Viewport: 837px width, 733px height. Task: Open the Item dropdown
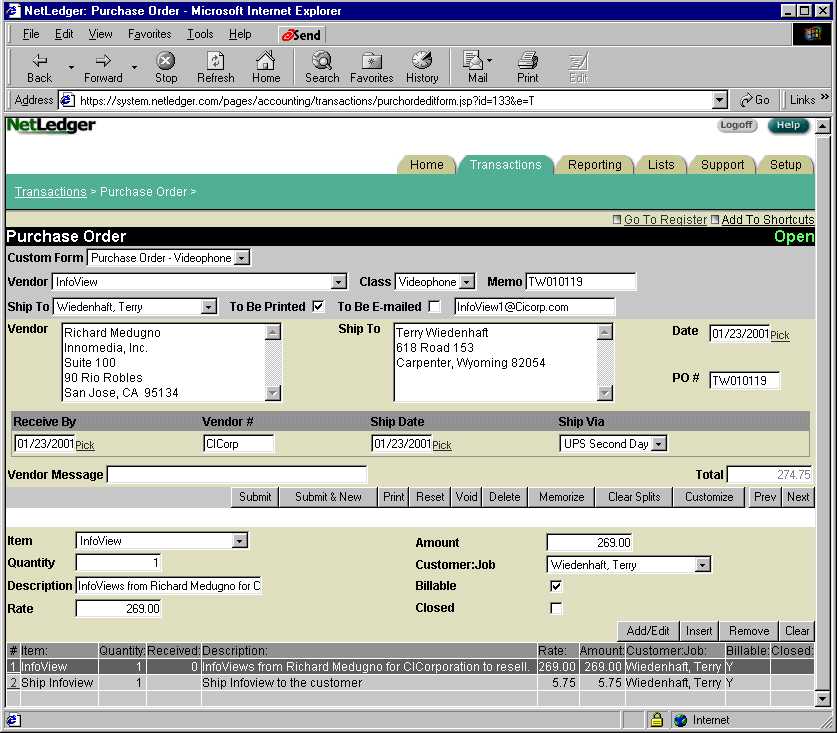(240, 541)
